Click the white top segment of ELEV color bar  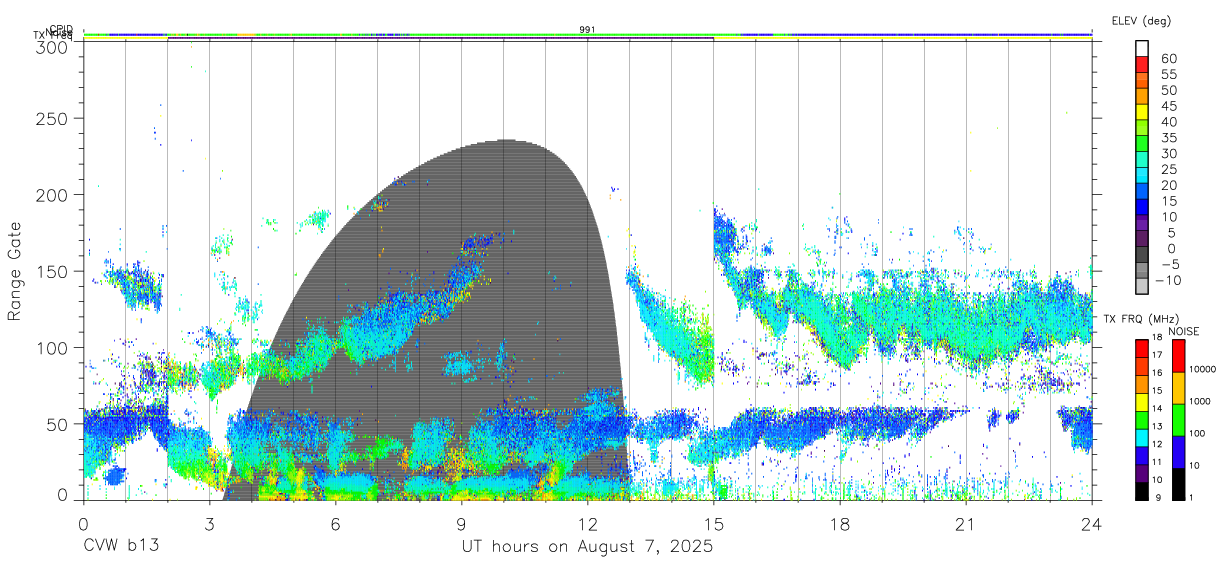pyautogui.click(x=1142, y=47)
